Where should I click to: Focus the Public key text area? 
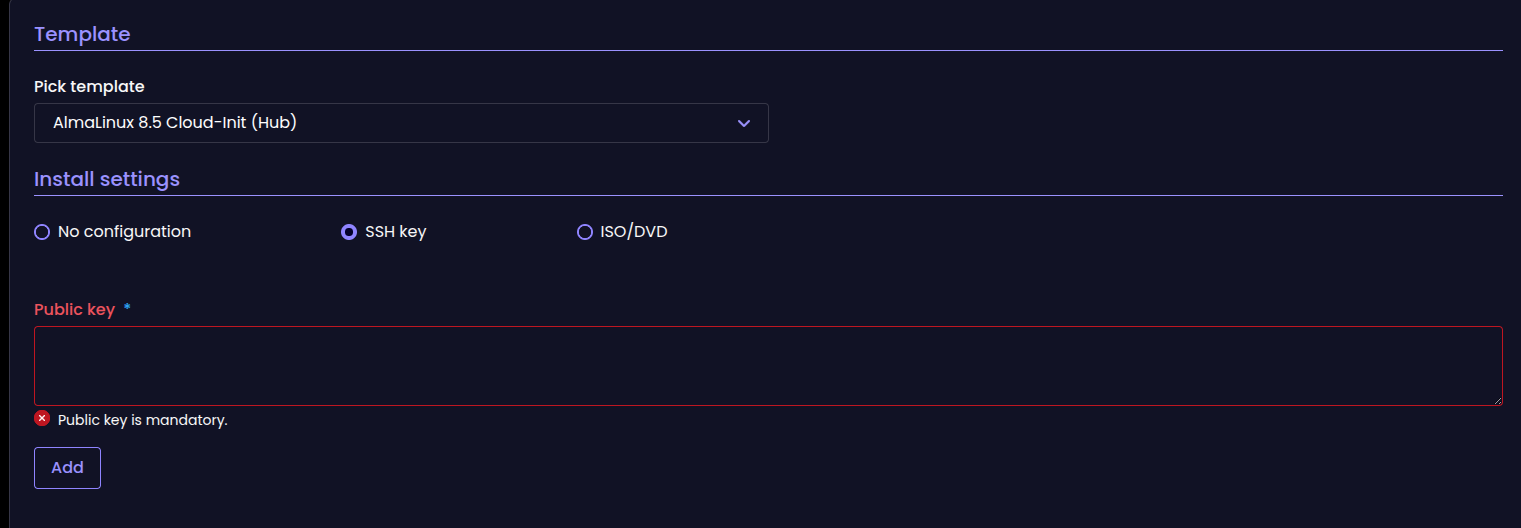pos(768,366)
